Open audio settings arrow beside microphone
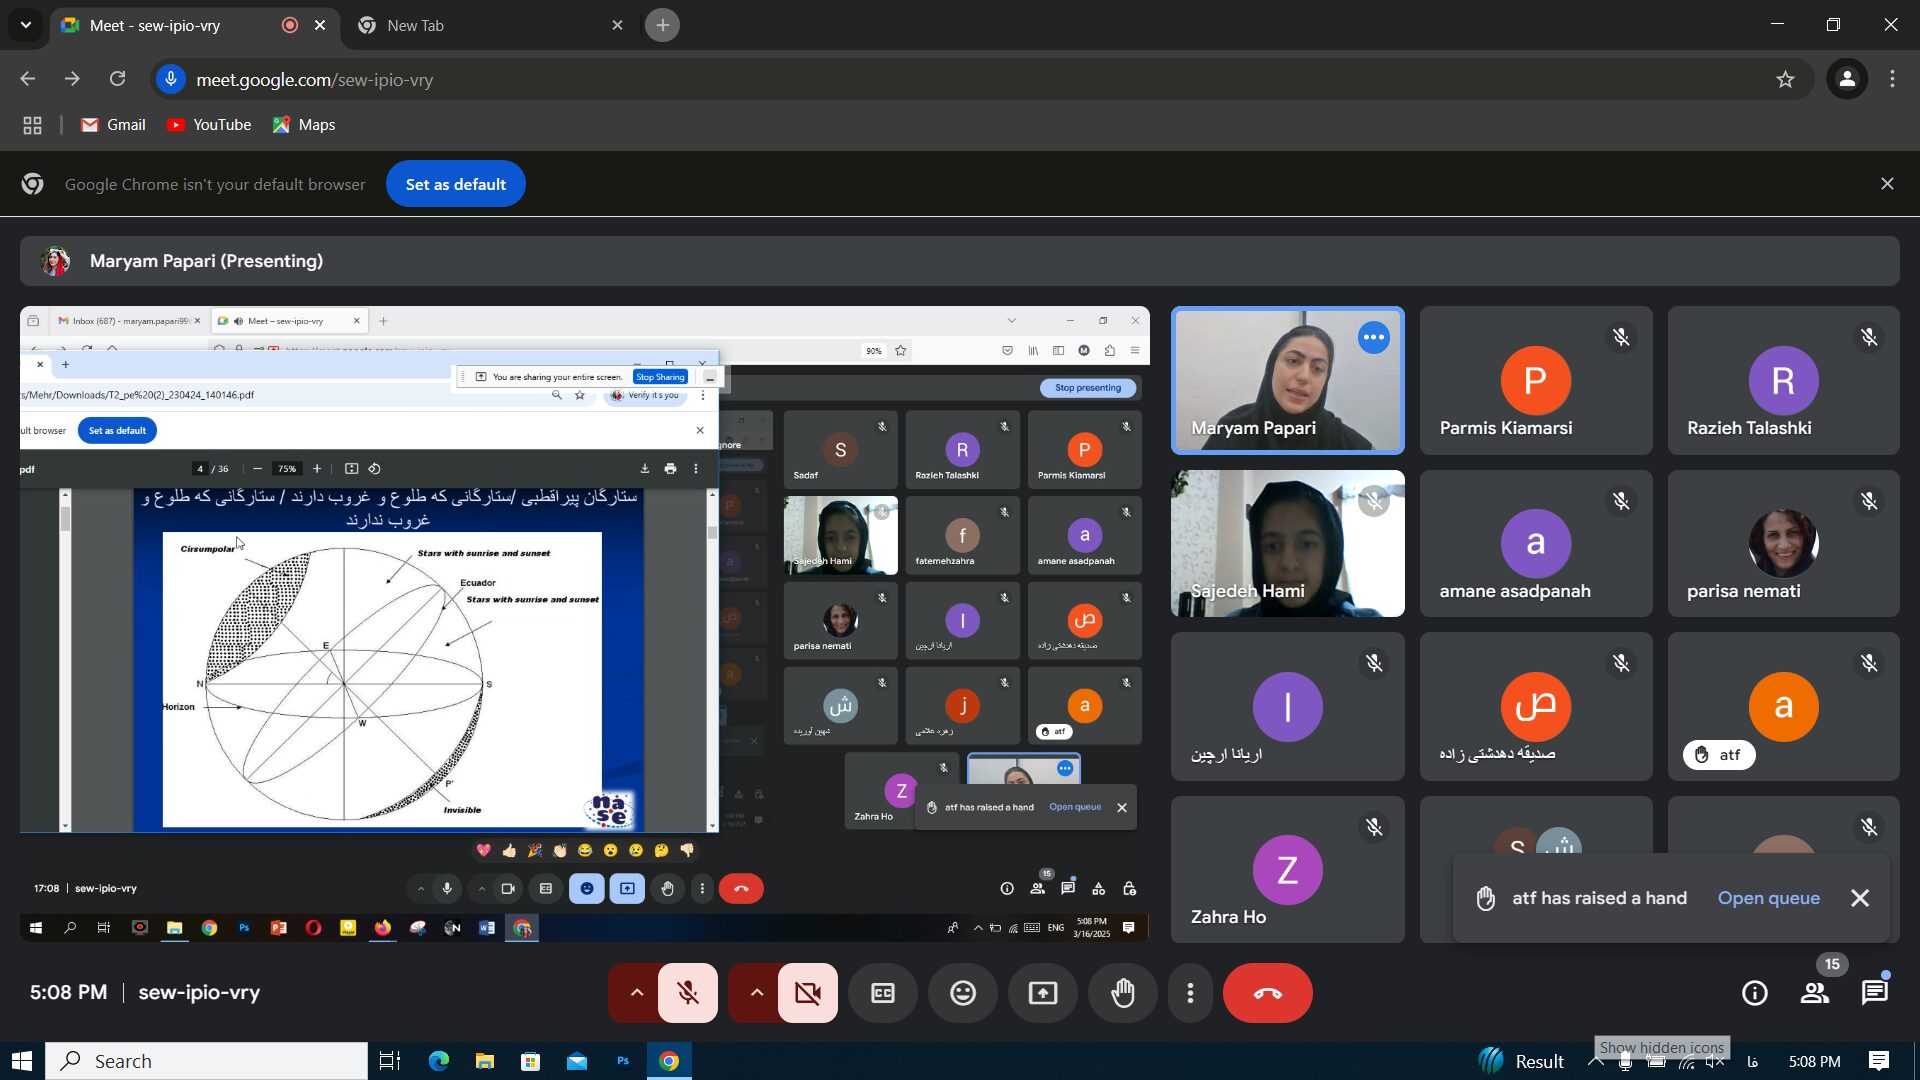Screen dimensions: 1920x1080 pyautogui.click(x=636, y=993)
